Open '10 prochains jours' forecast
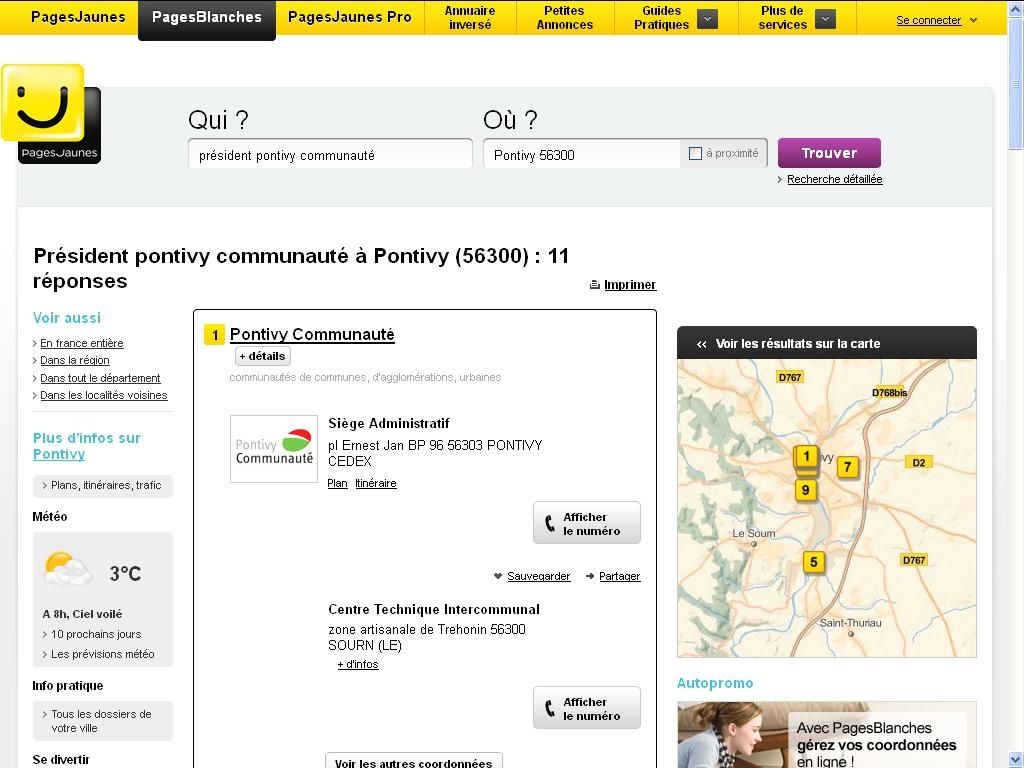The width and height of the screenshot is (1024, 768). [x=96, y=634]
